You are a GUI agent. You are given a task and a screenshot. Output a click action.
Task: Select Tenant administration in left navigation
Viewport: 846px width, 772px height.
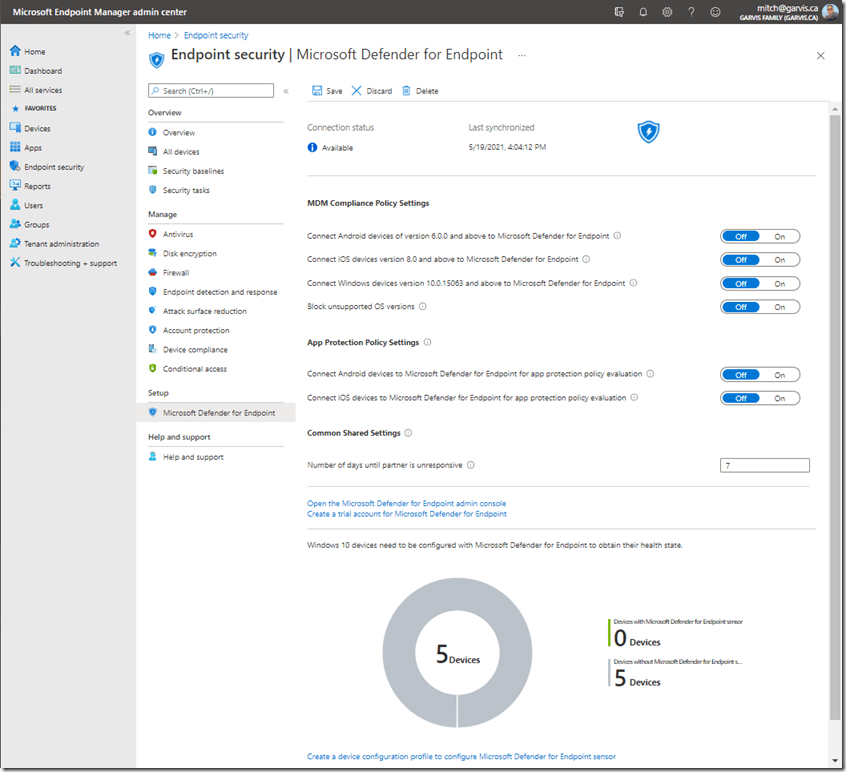(x=61, y=244)
